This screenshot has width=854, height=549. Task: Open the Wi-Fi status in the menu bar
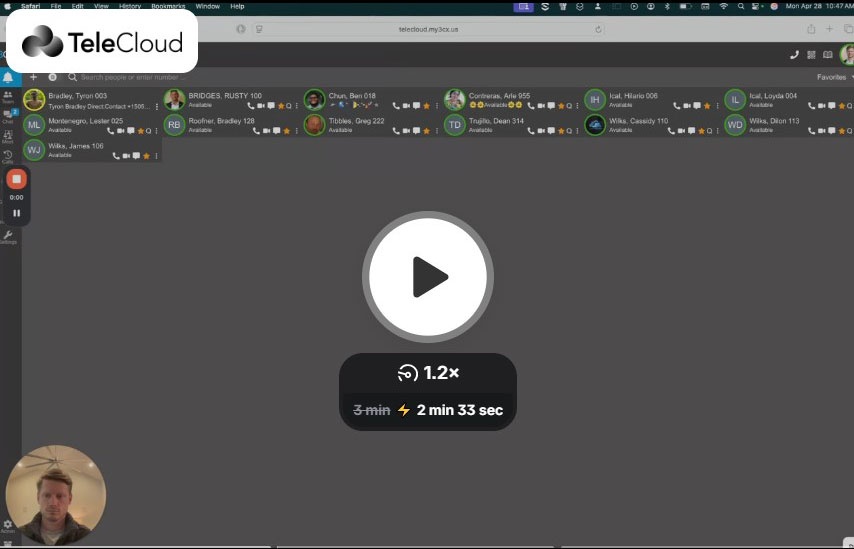tap(723, 7)
